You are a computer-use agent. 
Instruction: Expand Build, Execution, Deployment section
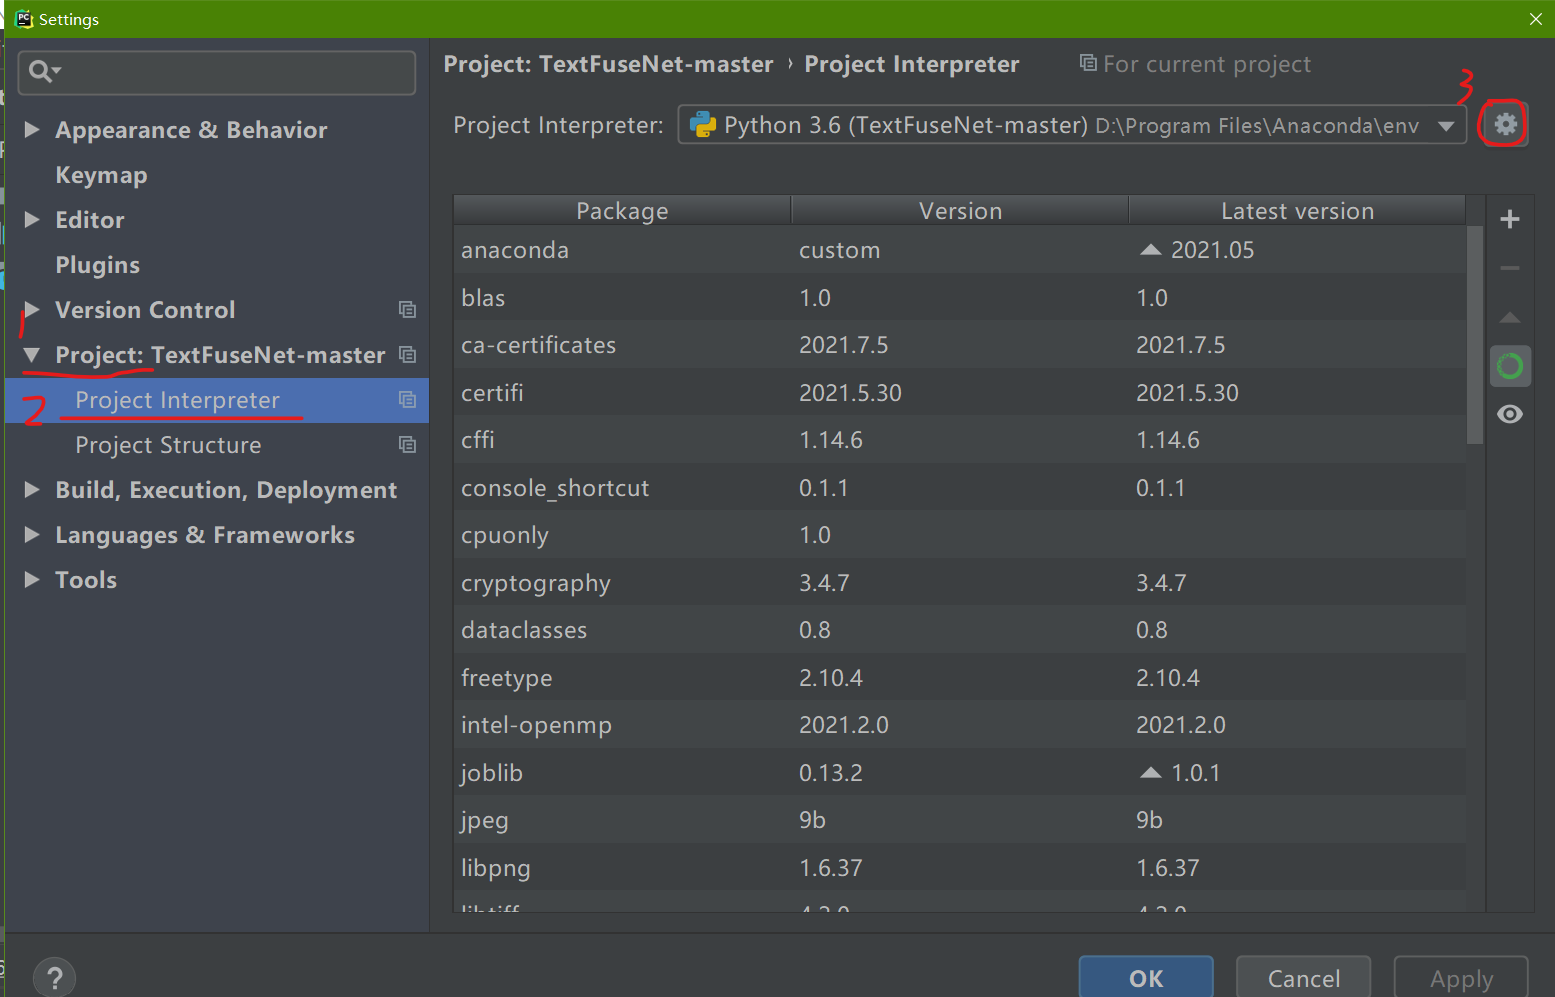32,489
